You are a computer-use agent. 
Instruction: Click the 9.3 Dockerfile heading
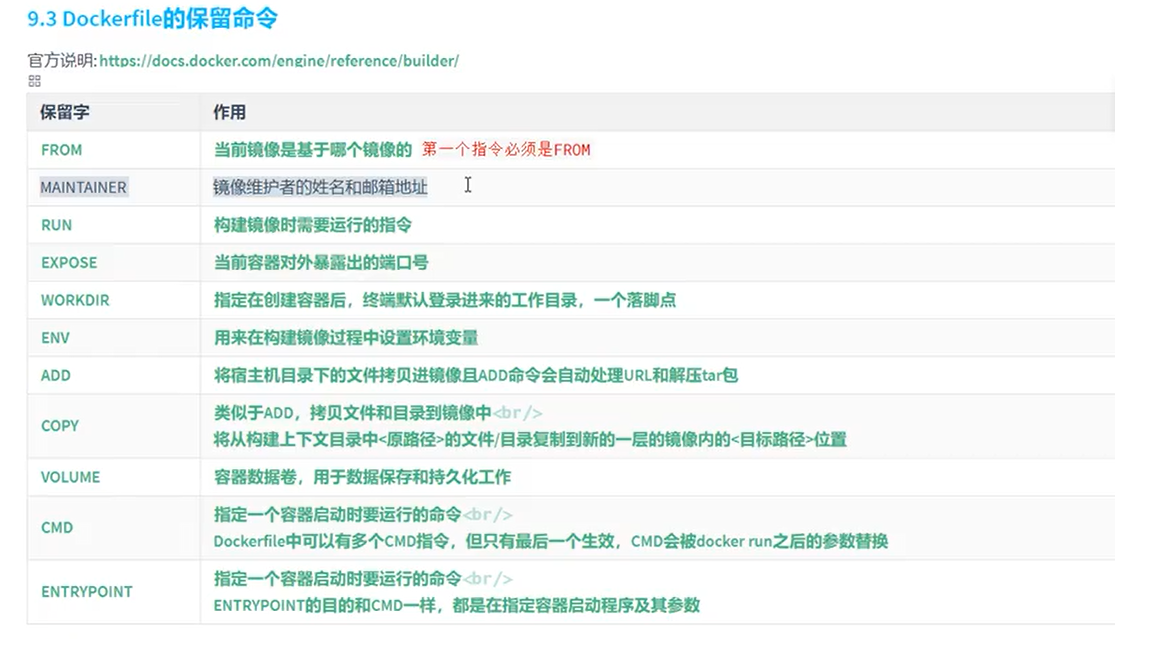[152, 18]
